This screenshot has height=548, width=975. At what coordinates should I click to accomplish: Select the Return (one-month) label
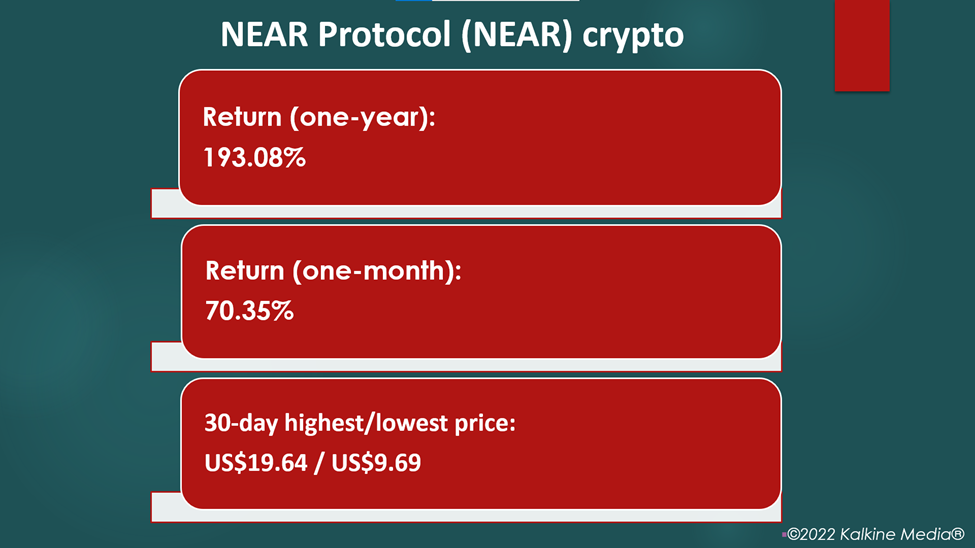coord(333,271)
